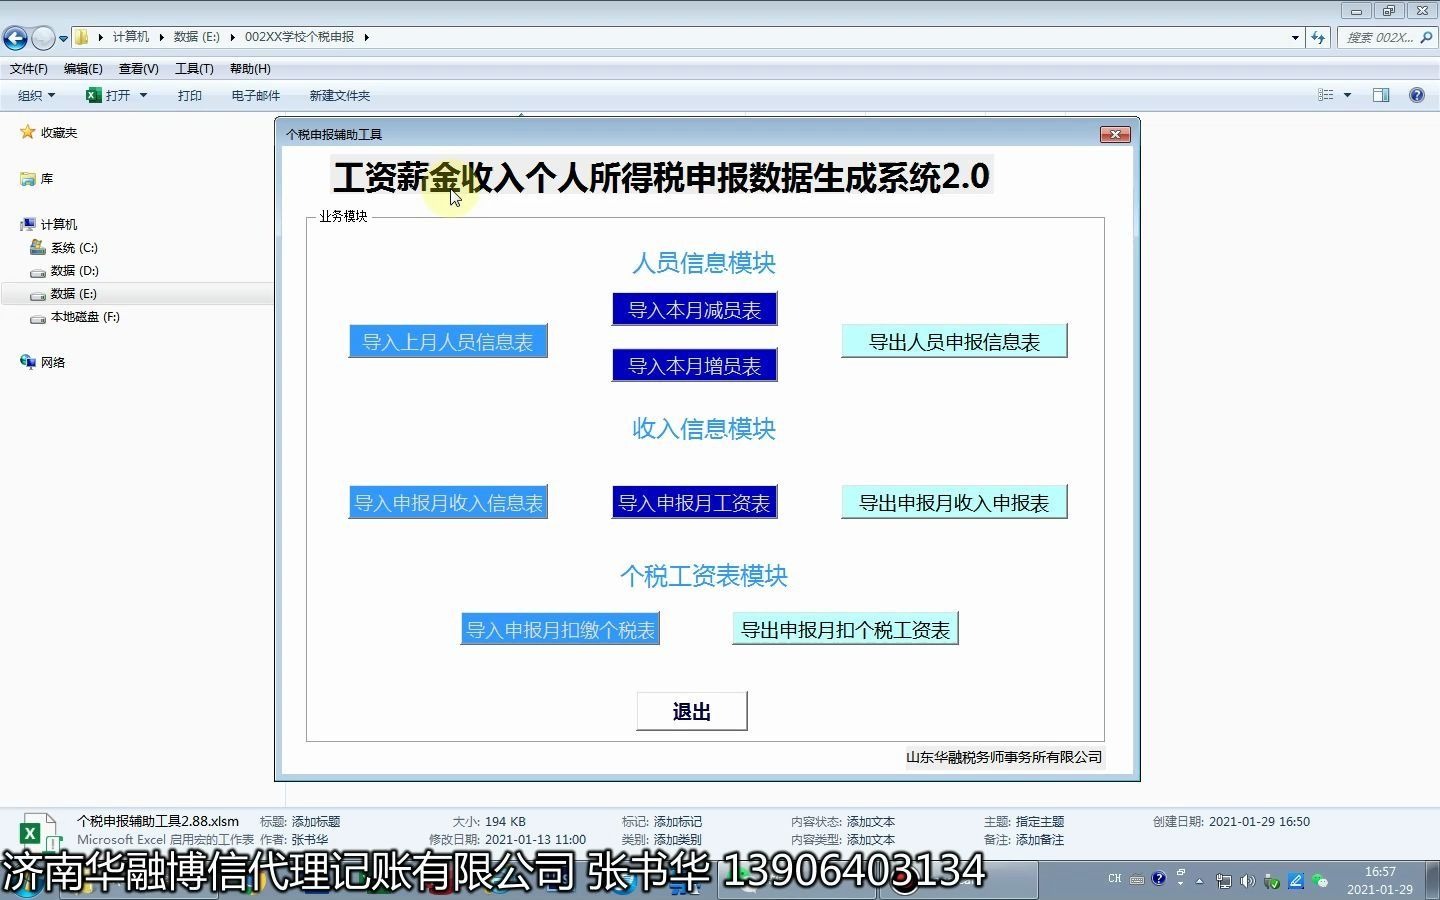
Task: Open the 工具 menu
Action: pos(194,68)
